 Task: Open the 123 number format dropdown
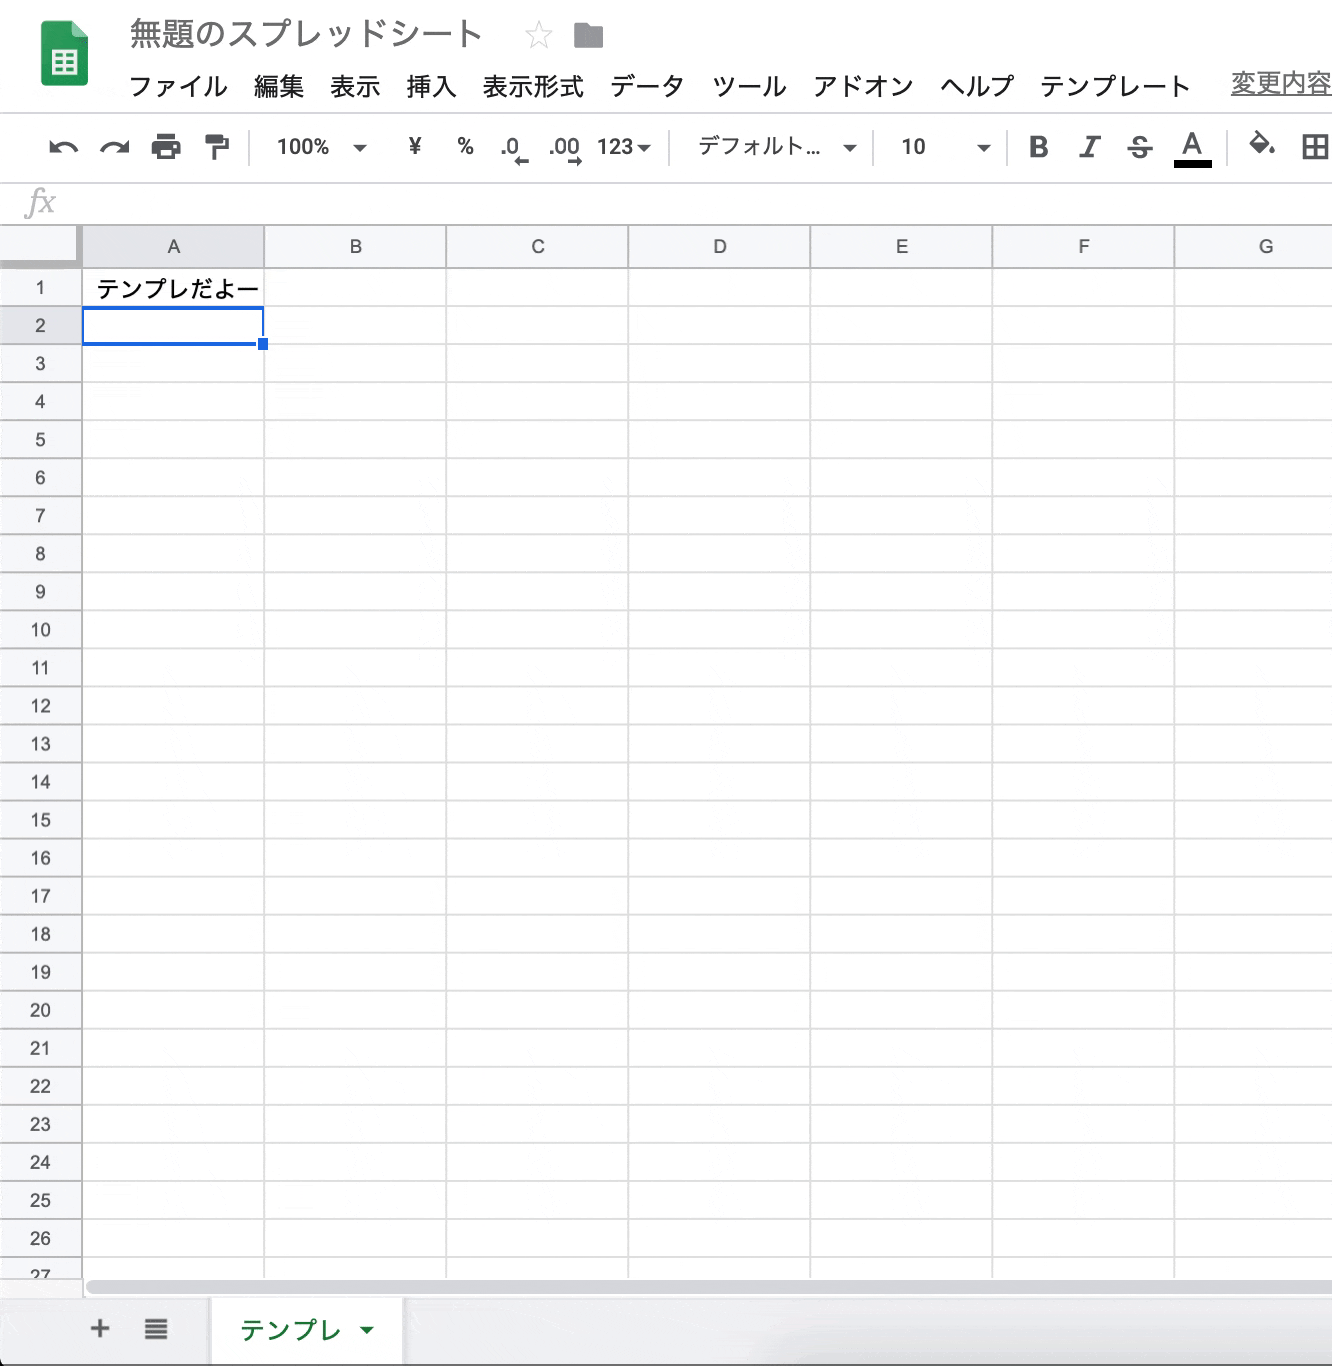click(620, 147)
